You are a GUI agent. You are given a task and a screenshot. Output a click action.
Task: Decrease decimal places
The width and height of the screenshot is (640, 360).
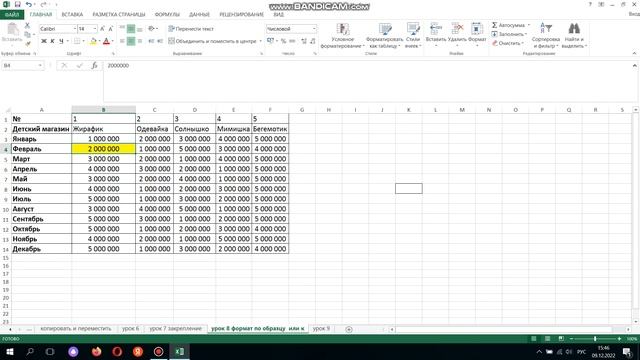[313, 41]
